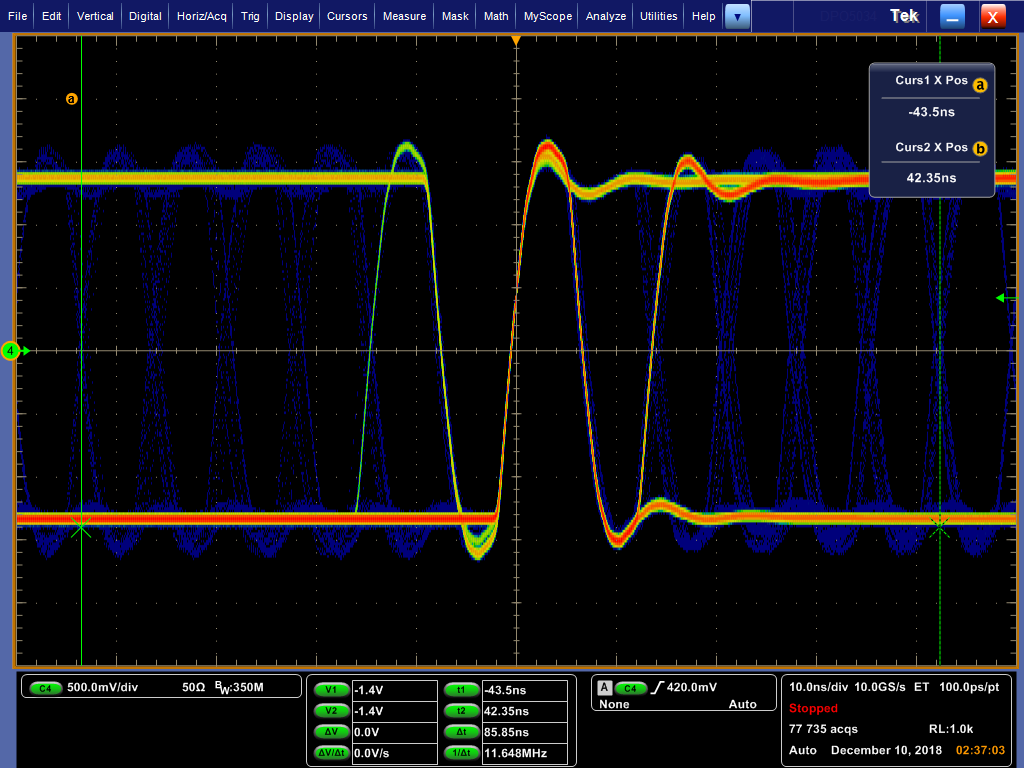Screen dimensions: 1024x768
Task: Click the C4 channel badge in vertical readout
Action: [x=45, y=688]
